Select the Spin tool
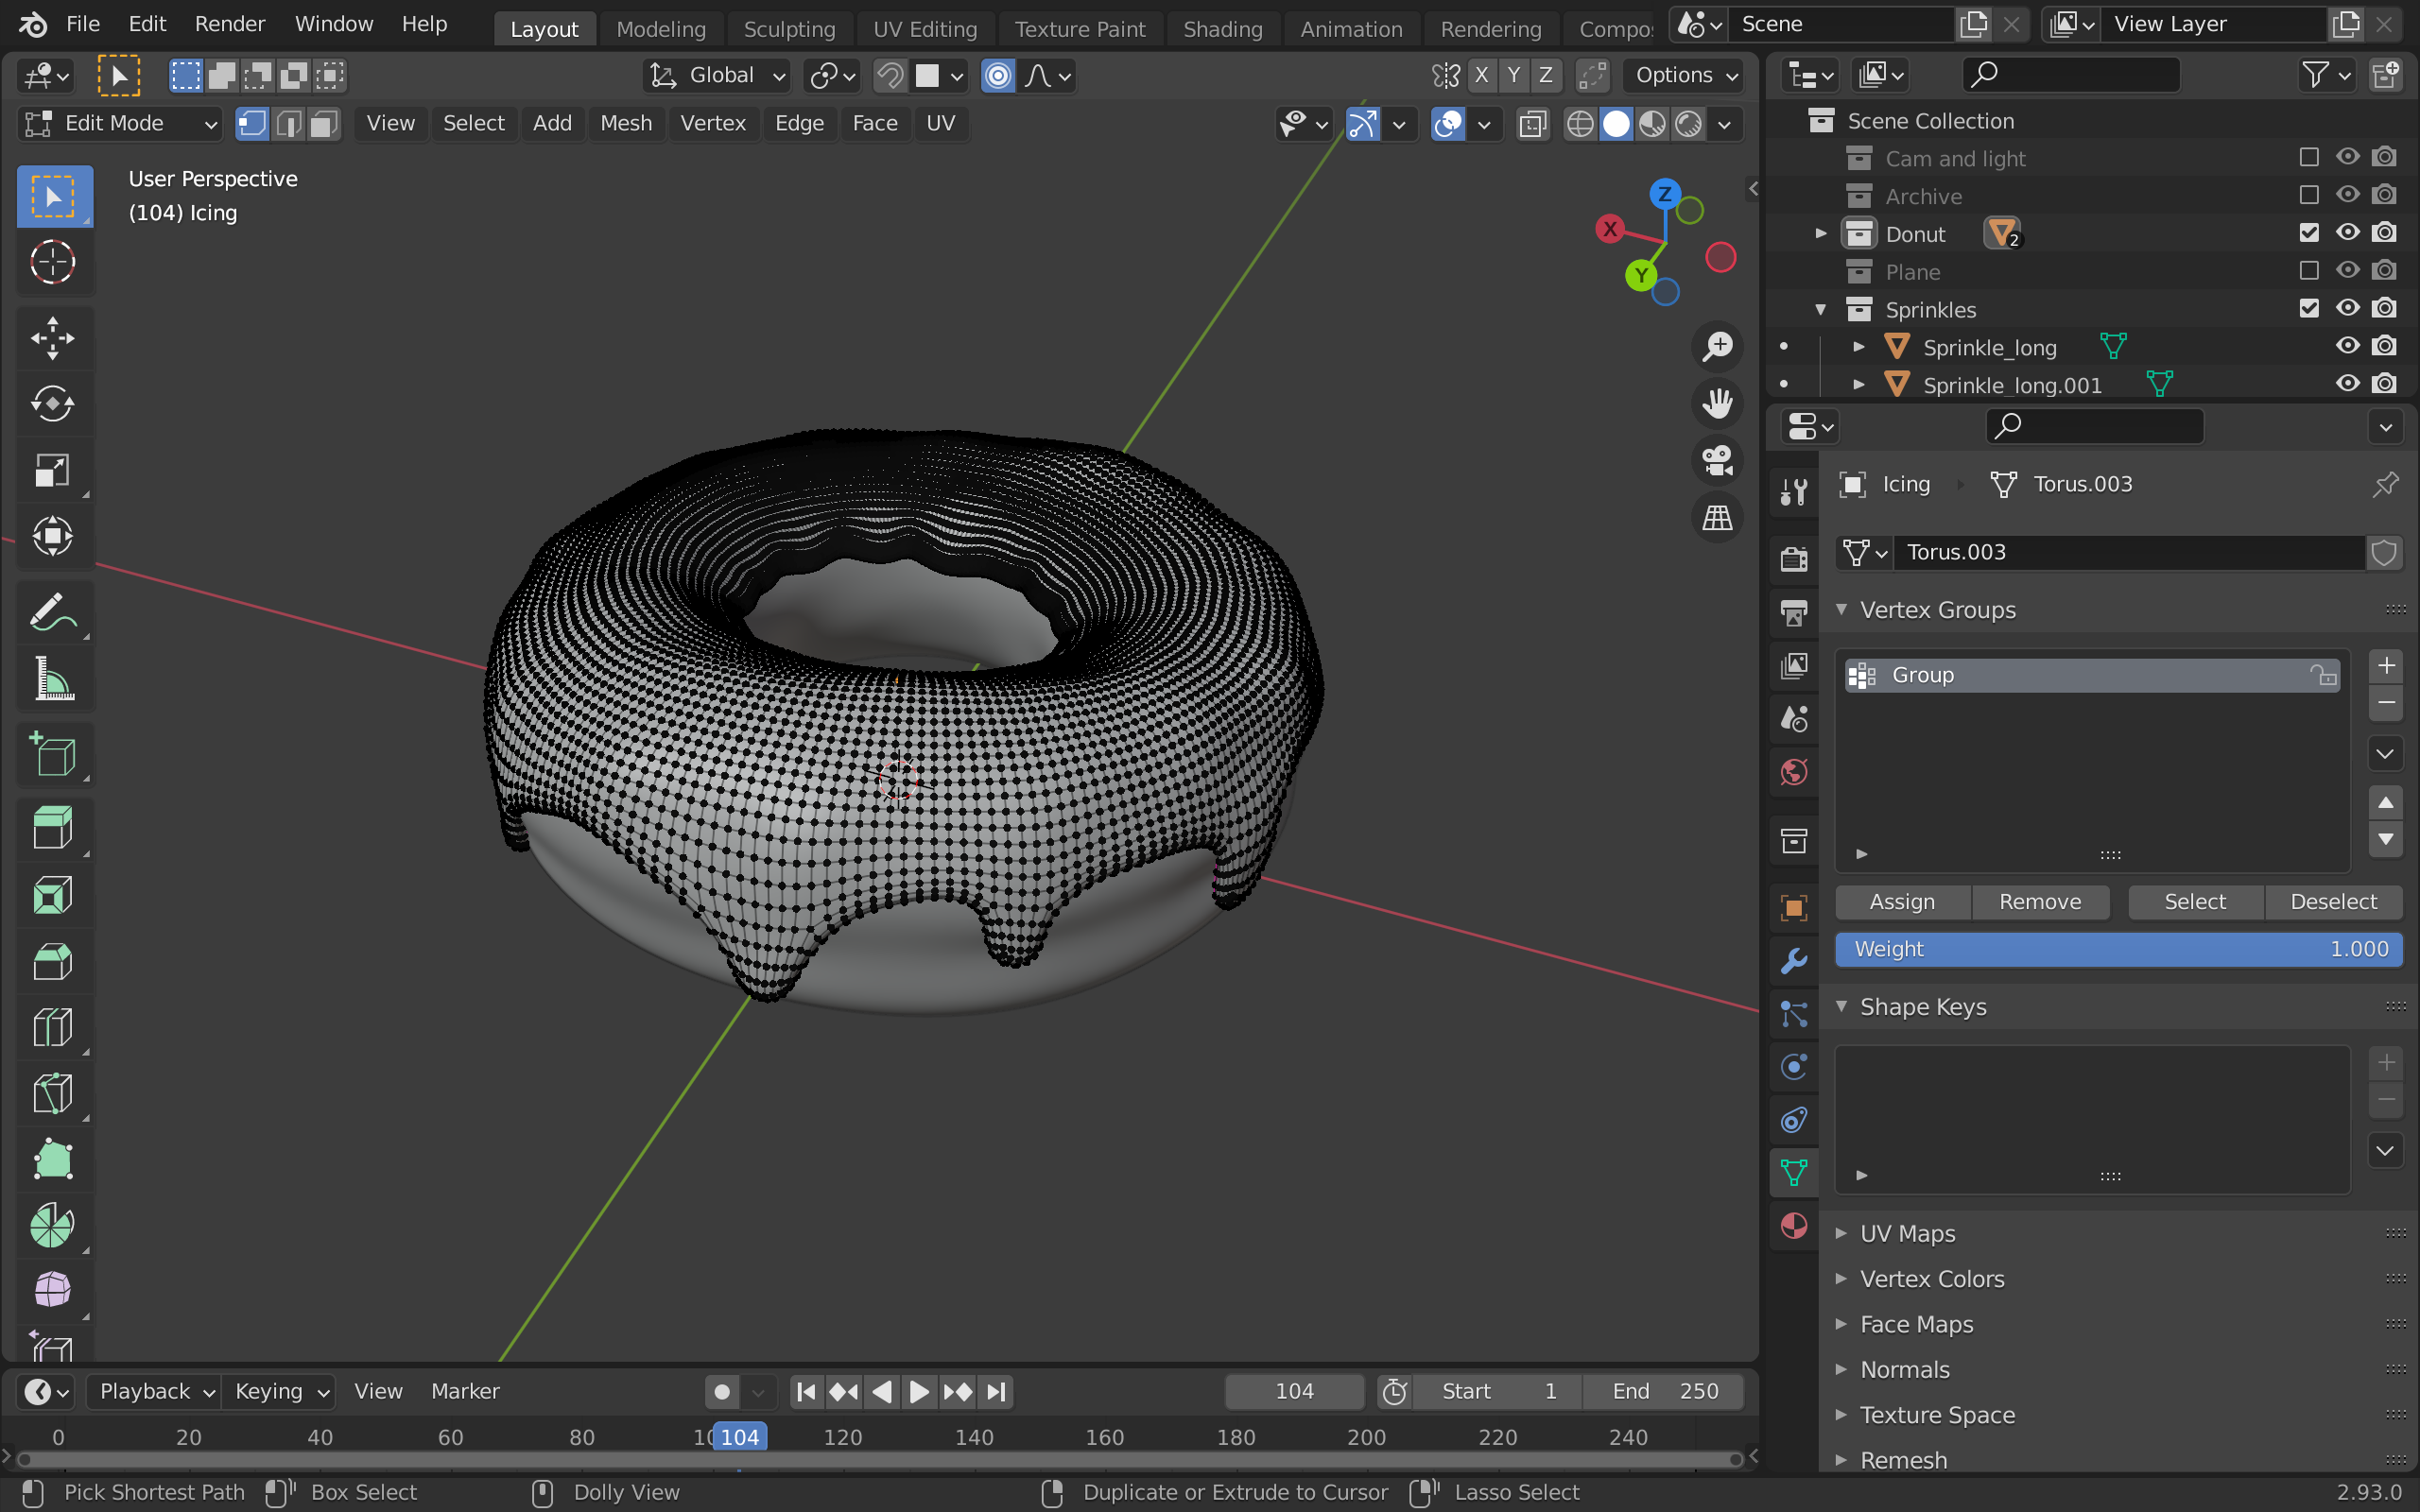The height and width of the screenshot is (1512, 2420). tap(53, 1225)
